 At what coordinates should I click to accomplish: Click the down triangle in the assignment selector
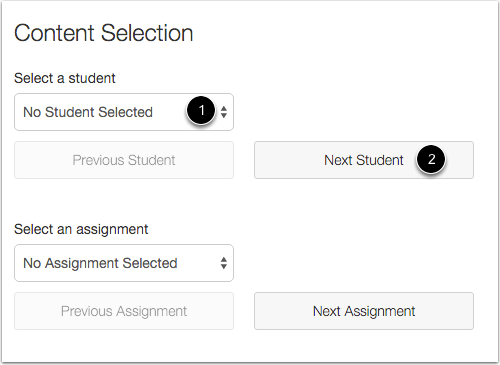point(224,266)
